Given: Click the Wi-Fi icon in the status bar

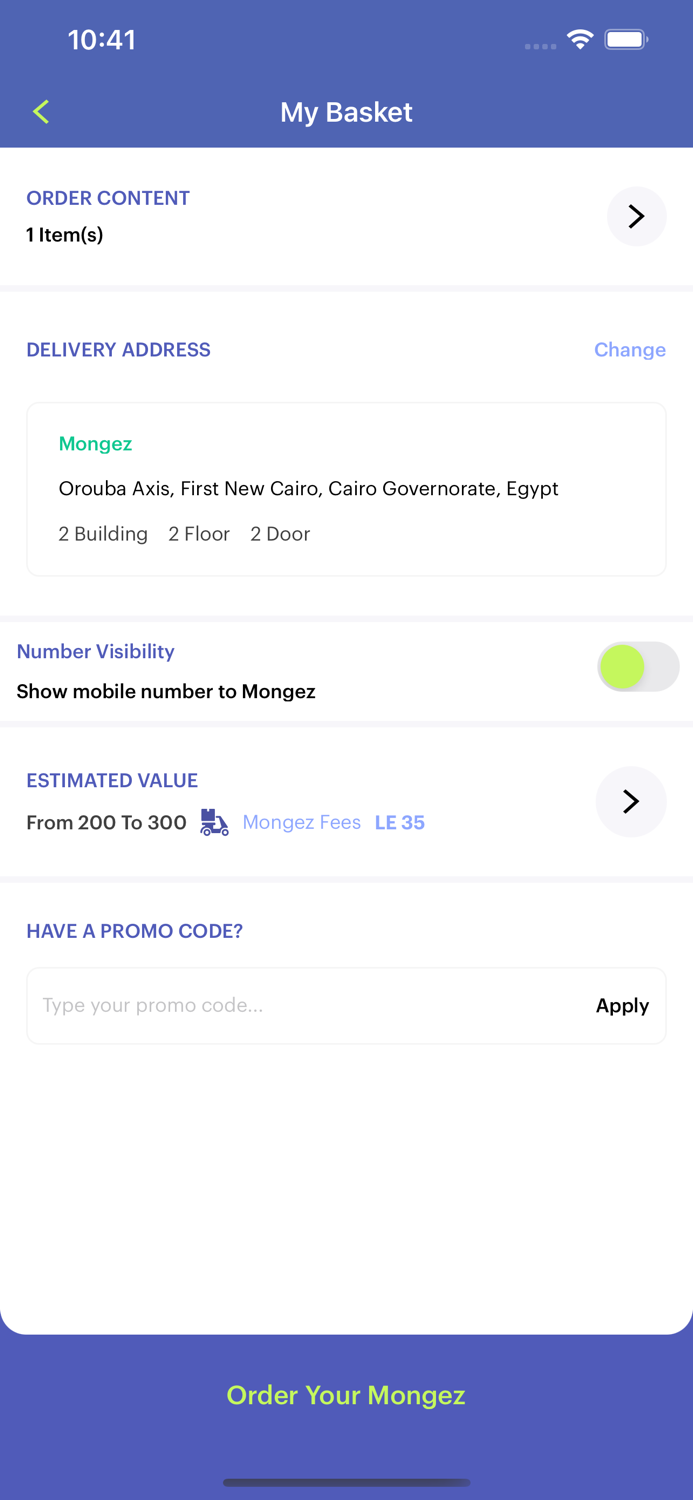Looking at the screenshot, I should point(581,40).
